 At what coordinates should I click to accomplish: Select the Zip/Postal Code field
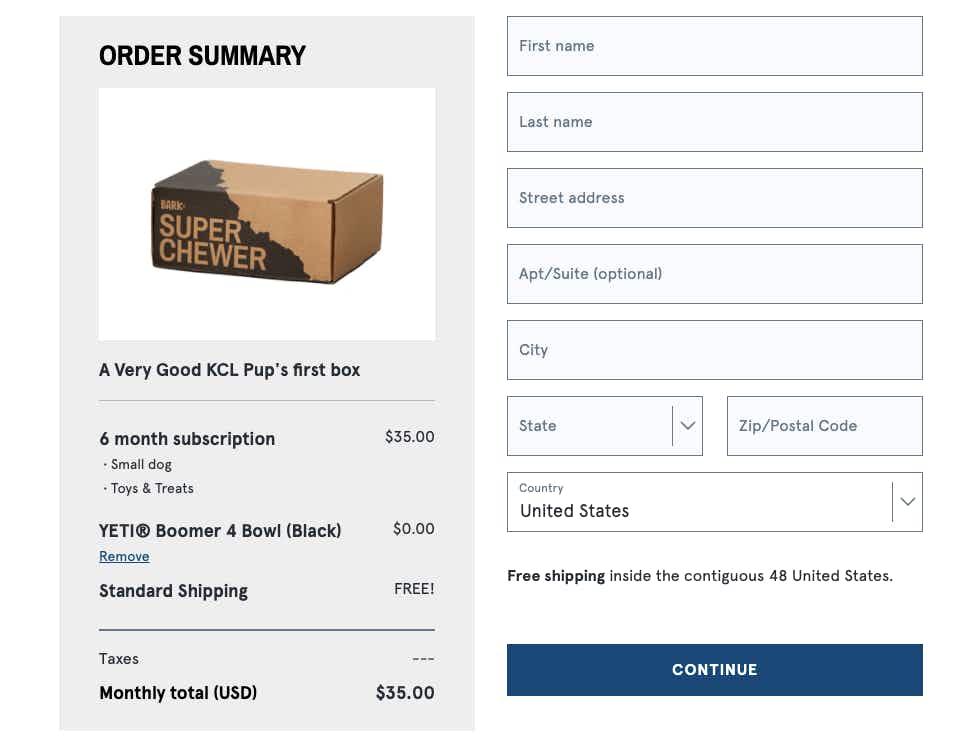click(824, 426)
